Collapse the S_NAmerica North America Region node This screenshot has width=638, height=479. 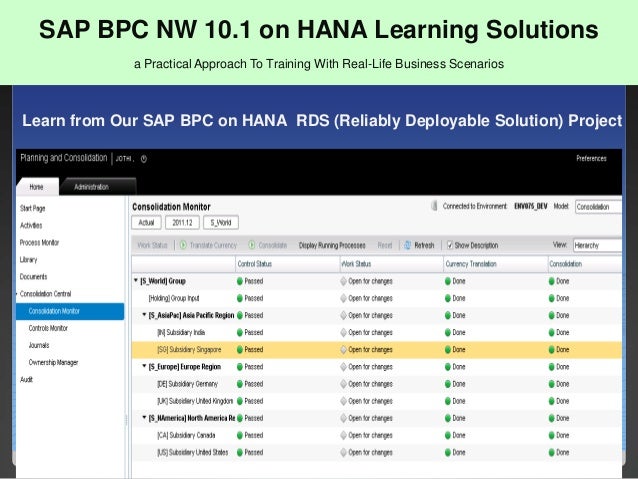pyautogui.click(x=144, y=417)
